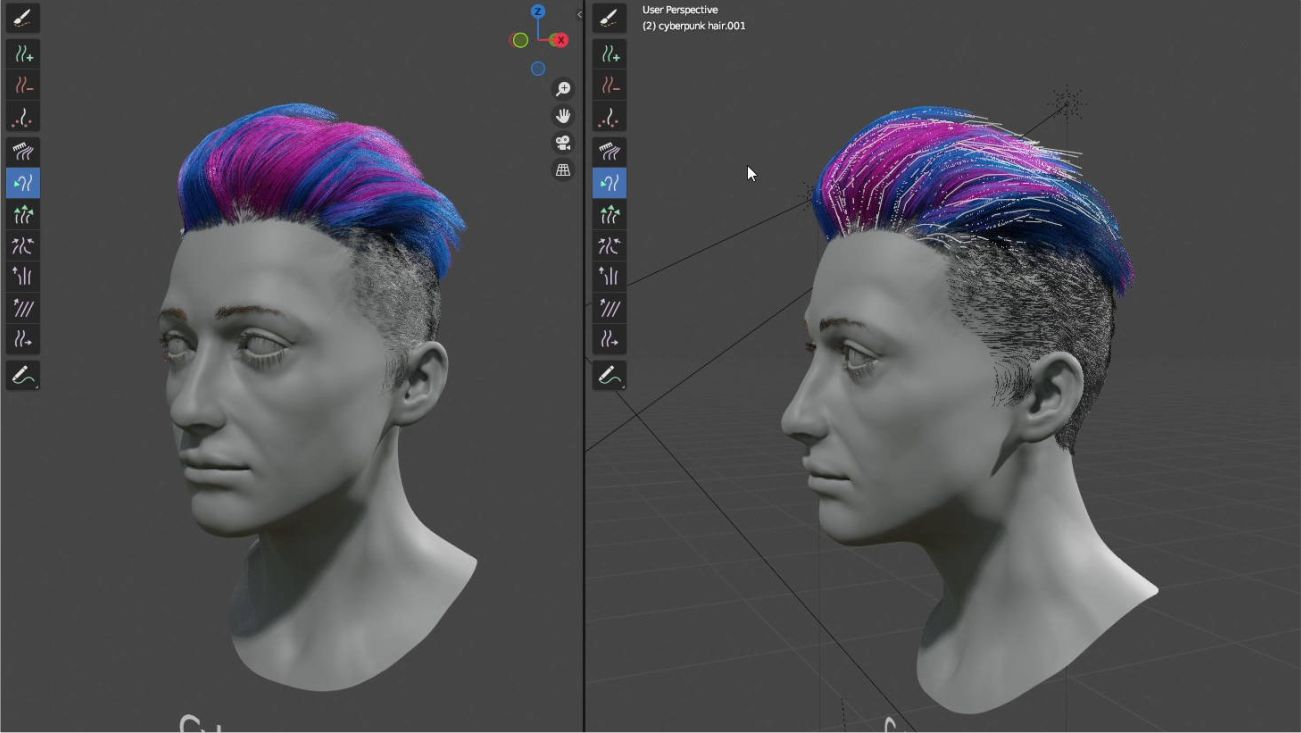Select Comb tool in the axis-gizmo viewport

(x=23, y=152)
